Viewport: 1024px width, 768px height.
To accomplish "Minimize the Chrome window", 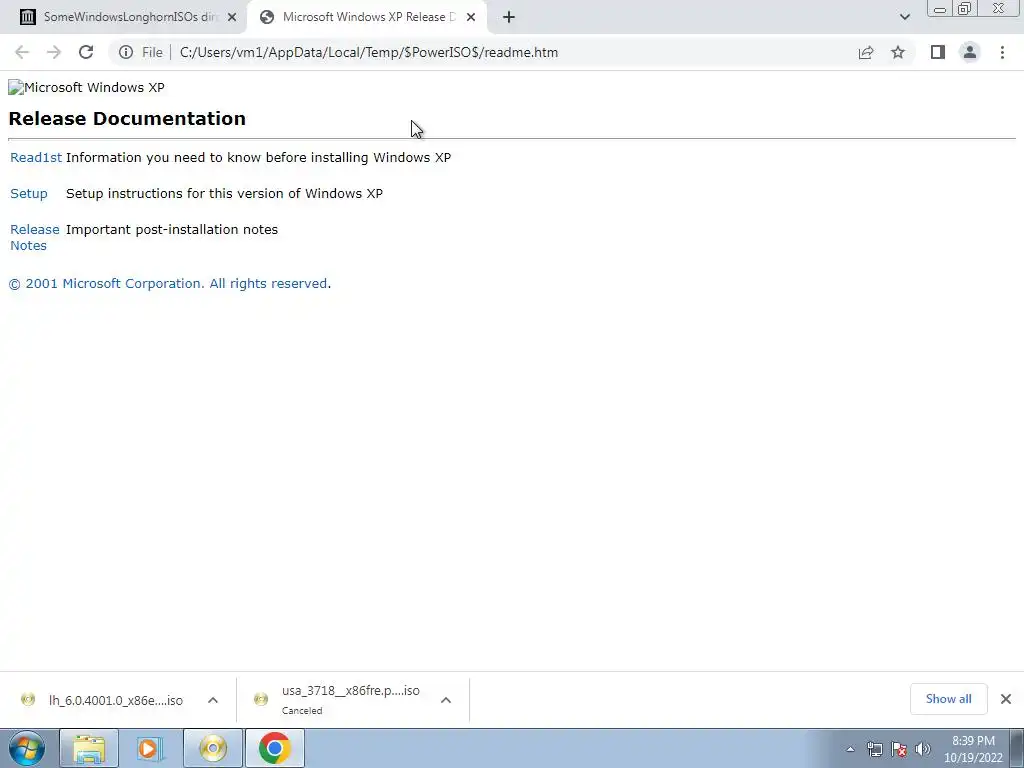I will (x=940, y=9).
